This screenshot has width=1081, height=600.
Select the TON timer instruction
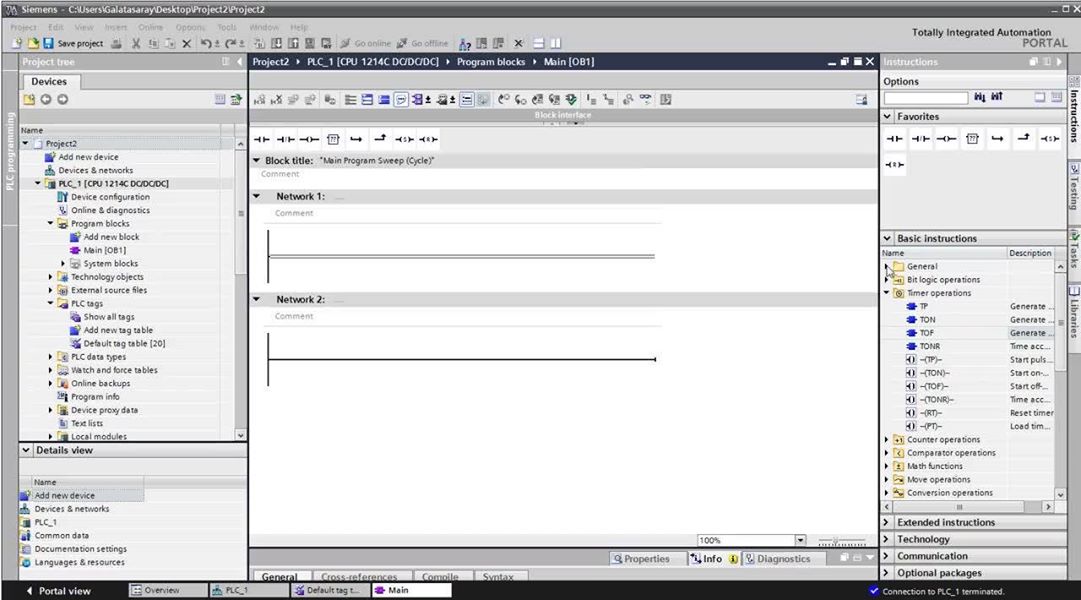coord(927,320)
